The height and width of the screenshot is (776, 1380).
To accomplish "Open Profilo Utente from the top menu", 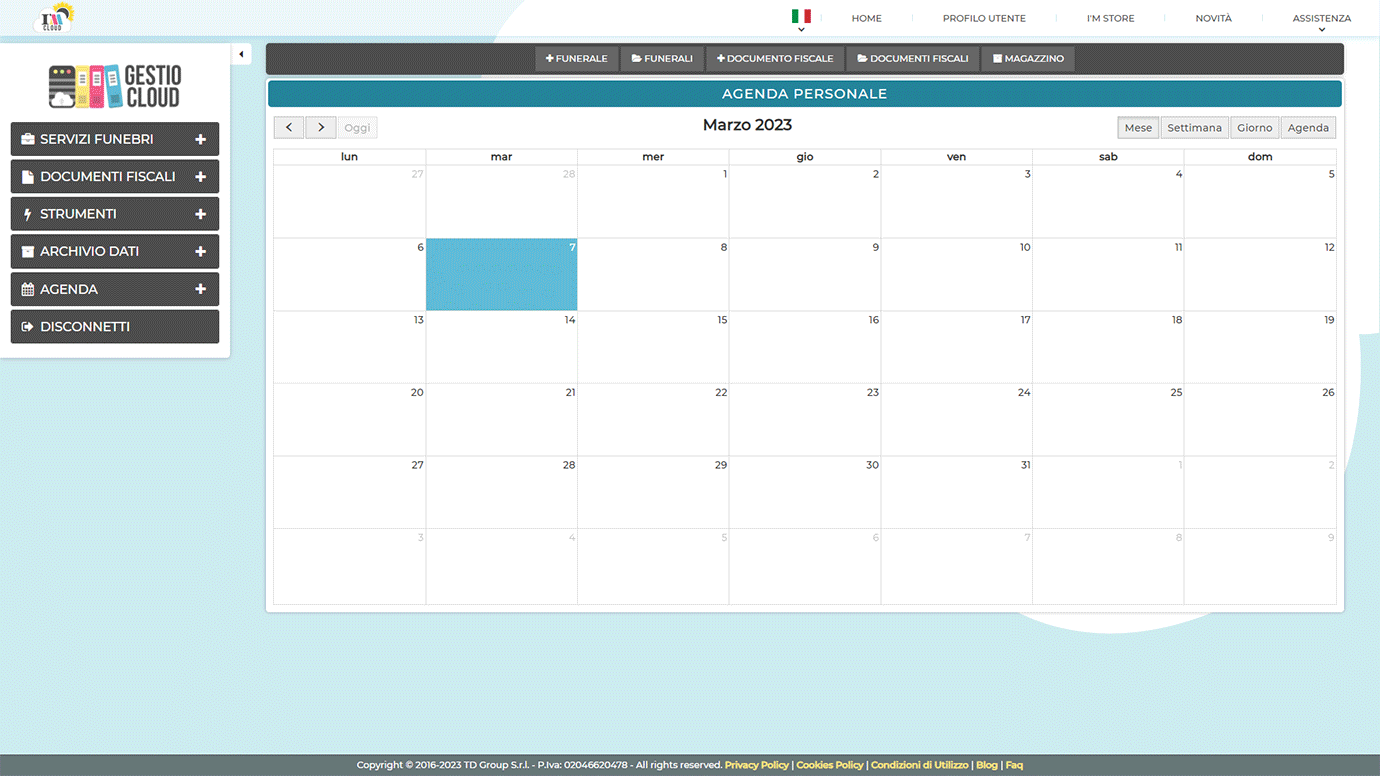I will (984, 18).
